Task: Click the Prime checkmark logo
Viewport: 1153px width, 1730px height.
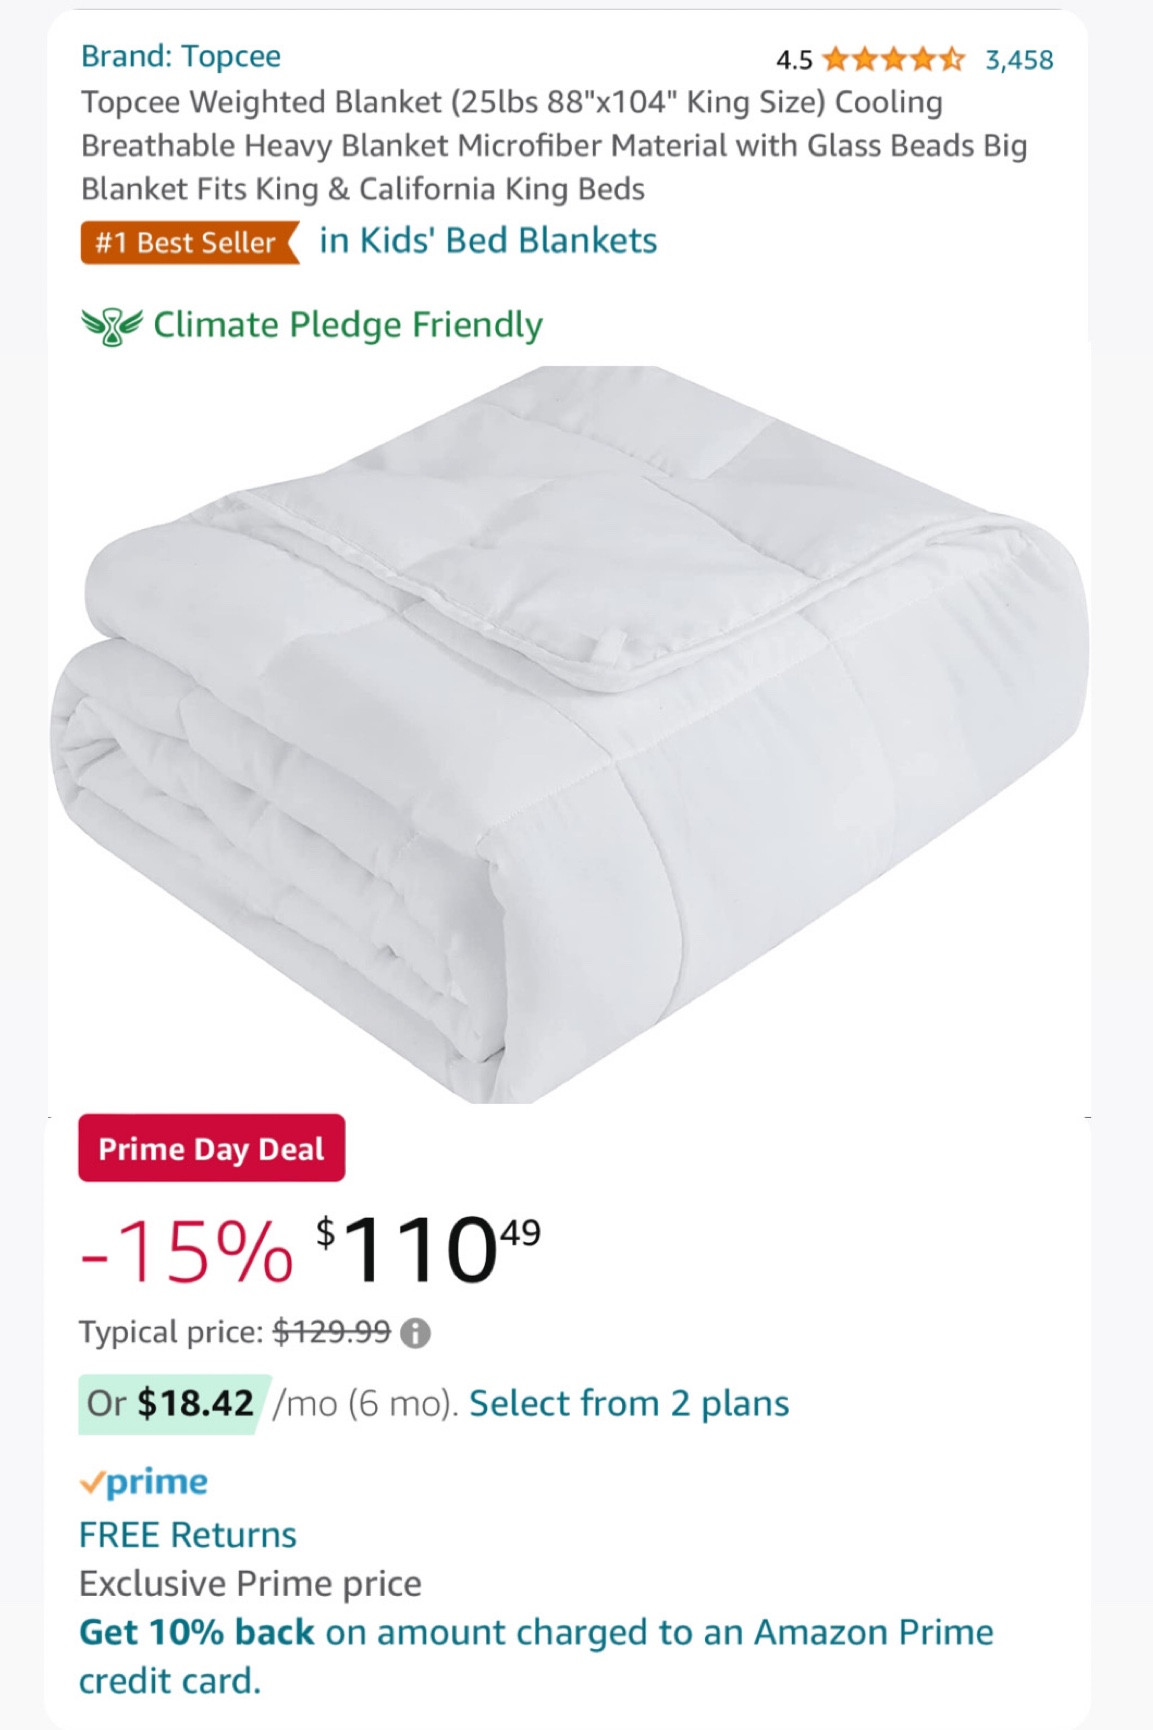Action: 144,1482
